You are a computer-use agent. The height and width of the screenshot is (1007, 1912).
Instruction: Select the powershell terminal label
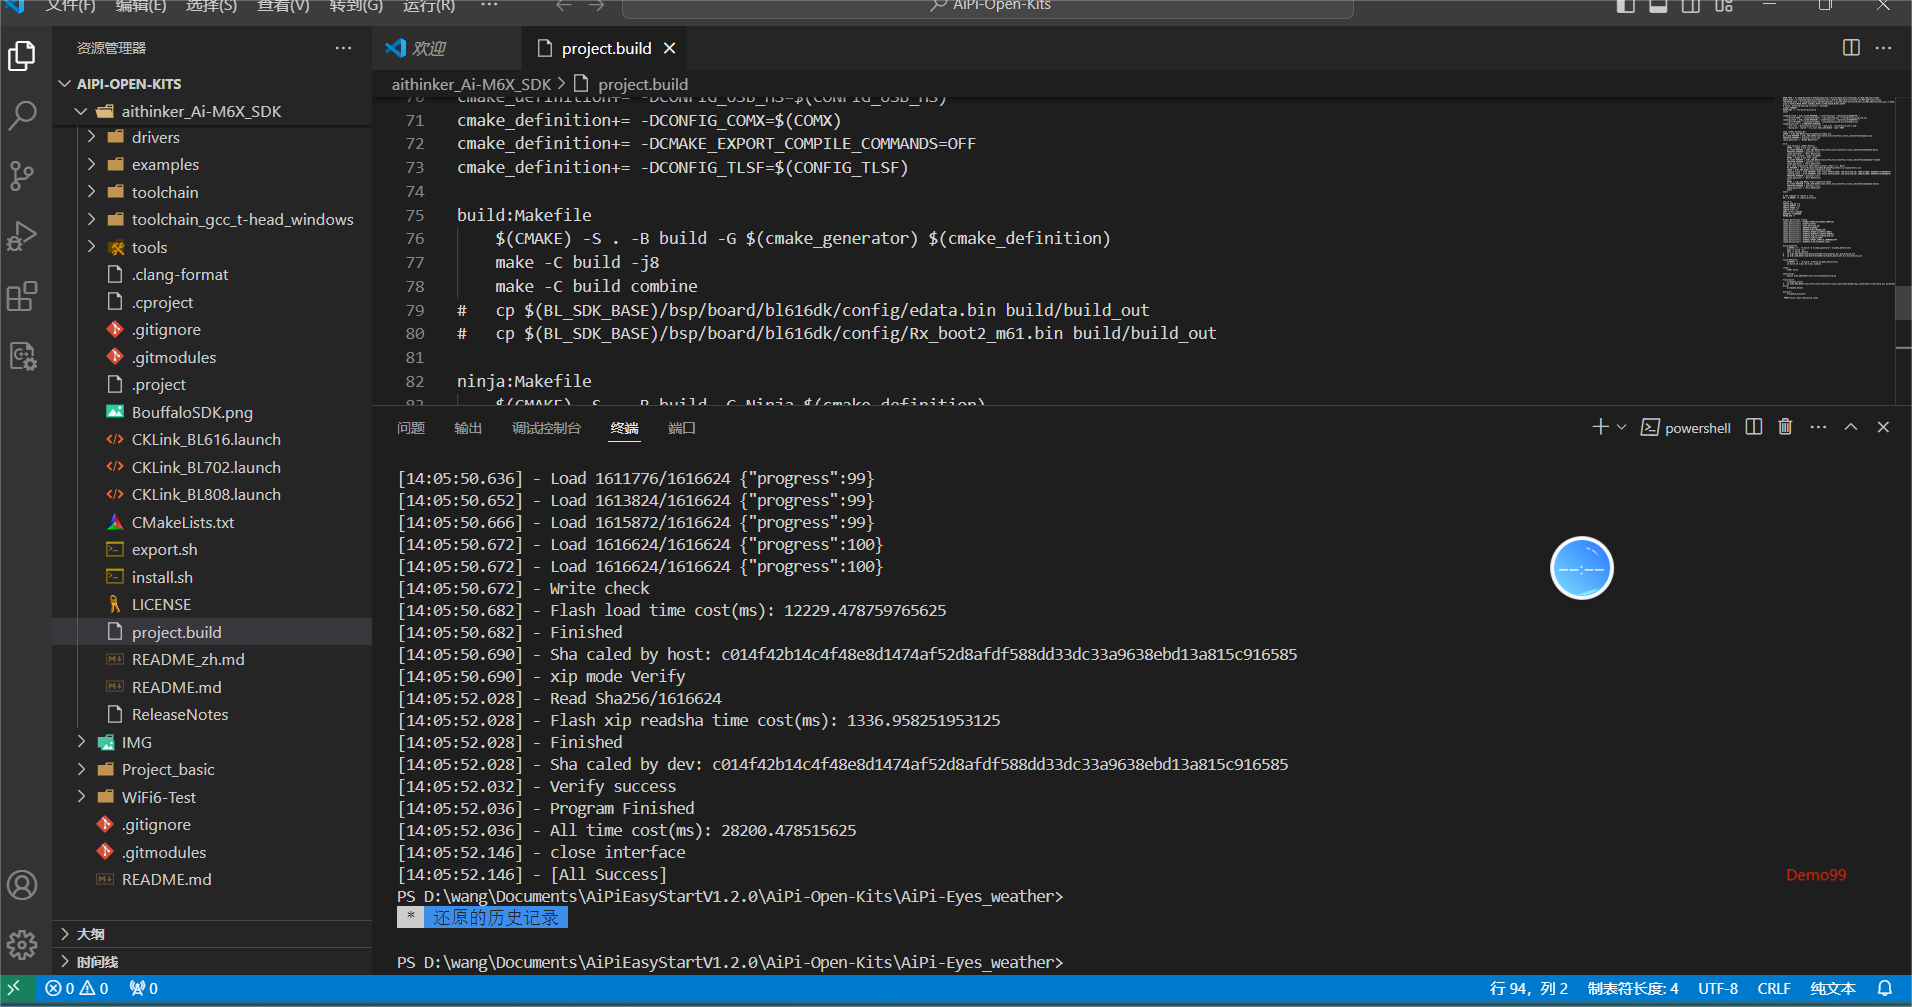click(1686, 428)
